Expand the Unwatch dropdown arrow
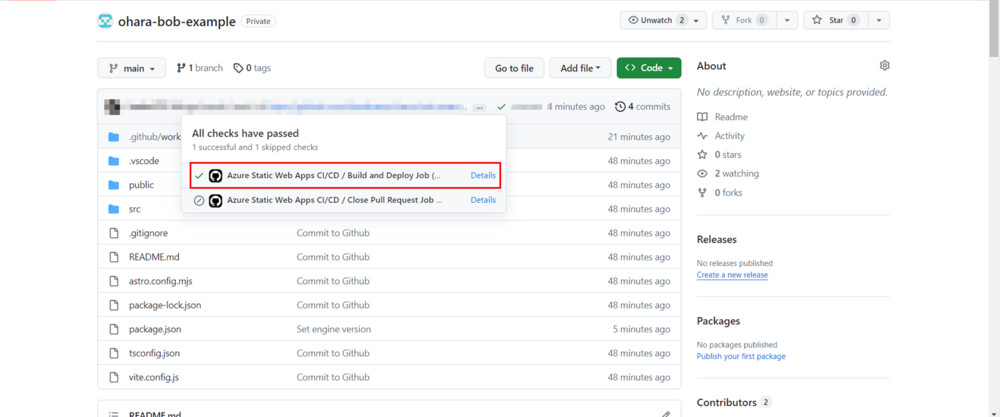Screen dimensions: 1000x417 tap(696, 21)
